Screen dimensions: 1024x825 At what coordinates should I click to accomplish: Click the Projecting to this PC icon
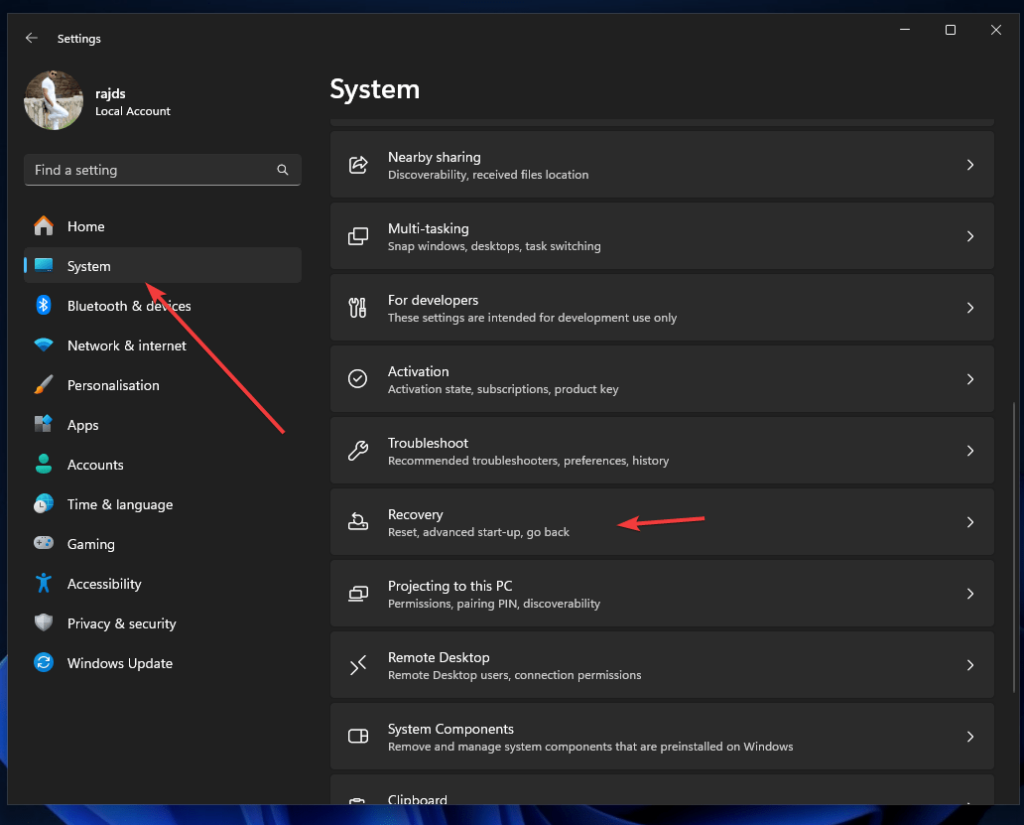pyautogui.click(x=358, y=593)
